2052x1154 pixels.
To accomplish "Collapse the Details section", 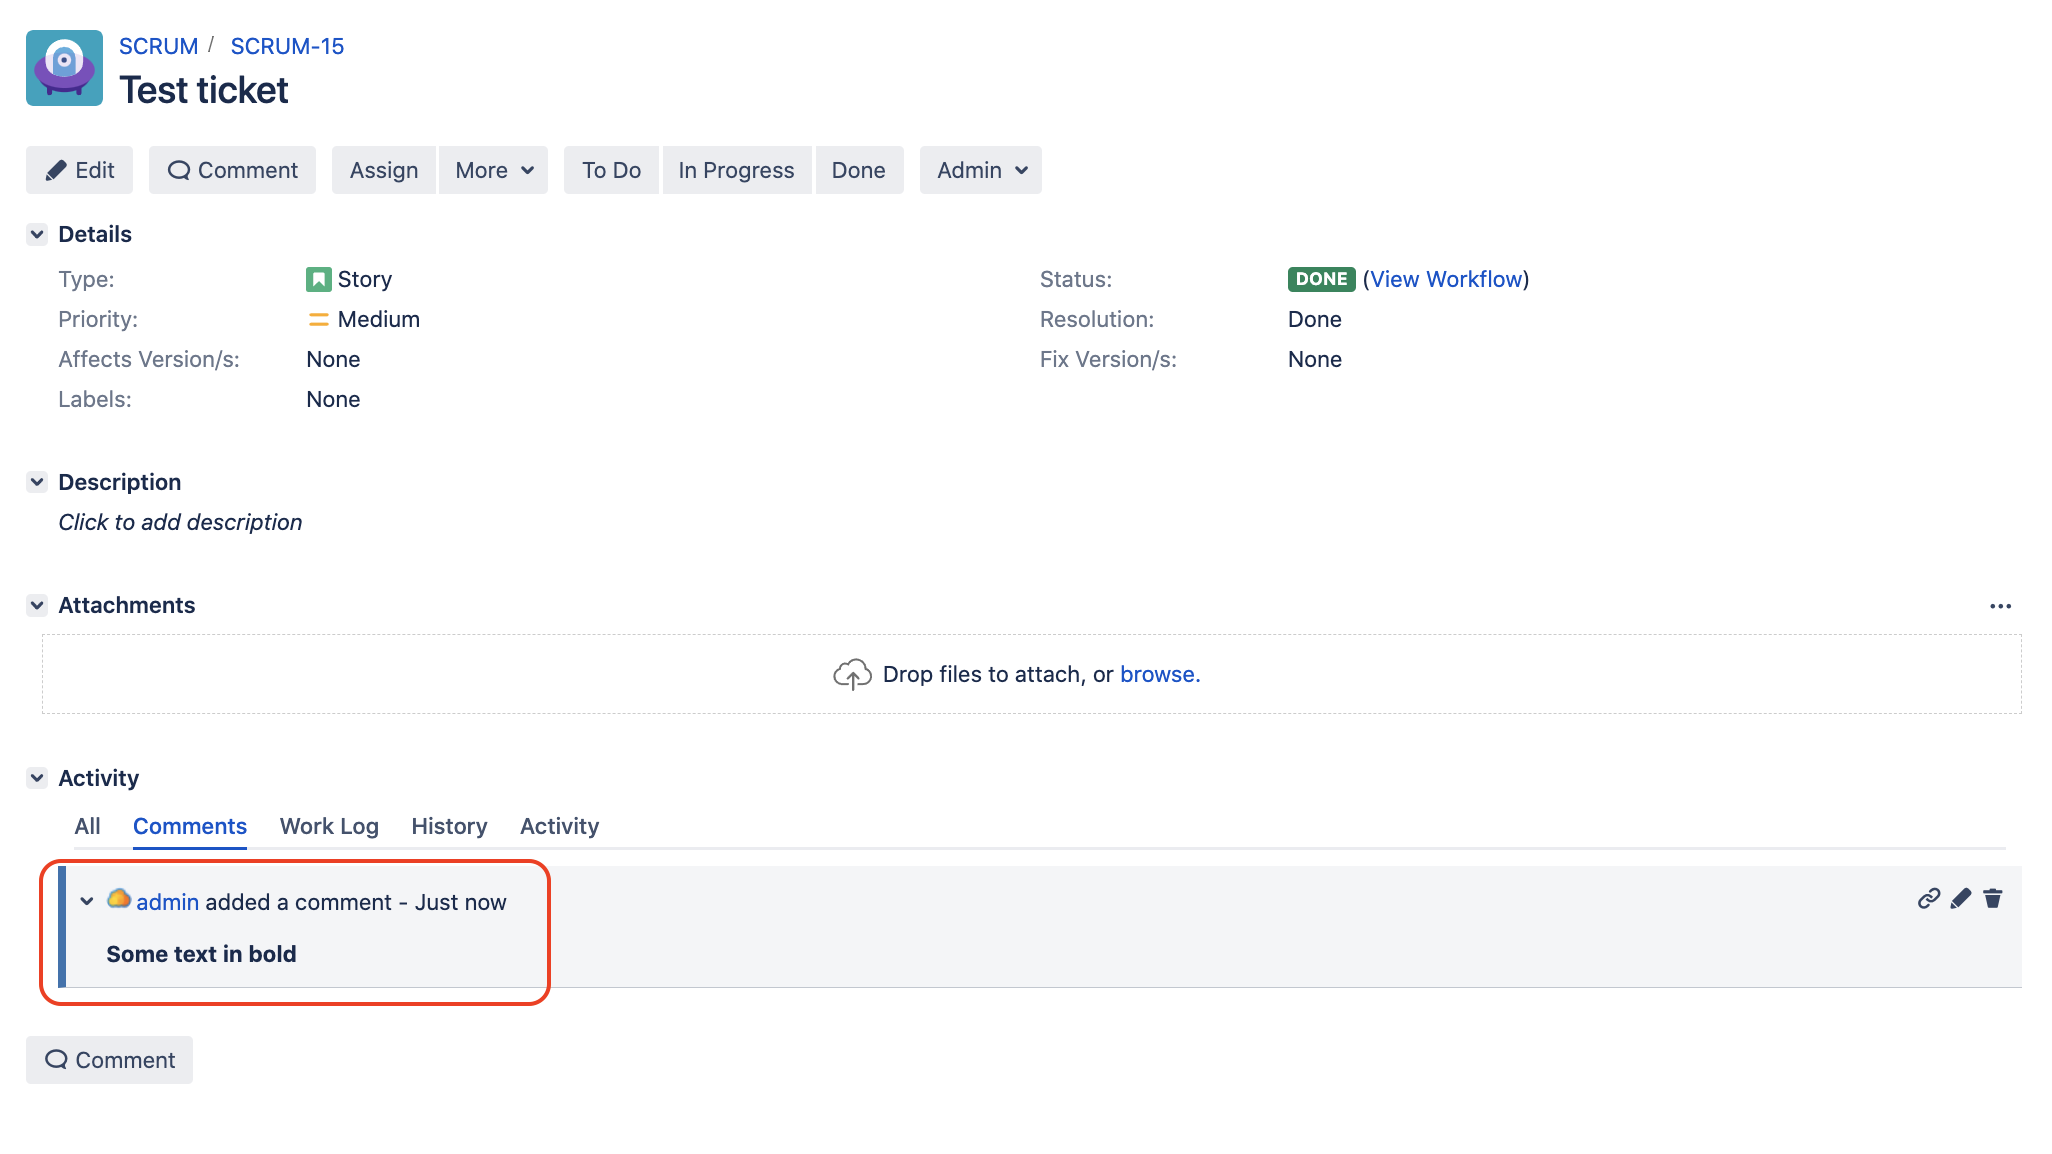I will 37,234.
